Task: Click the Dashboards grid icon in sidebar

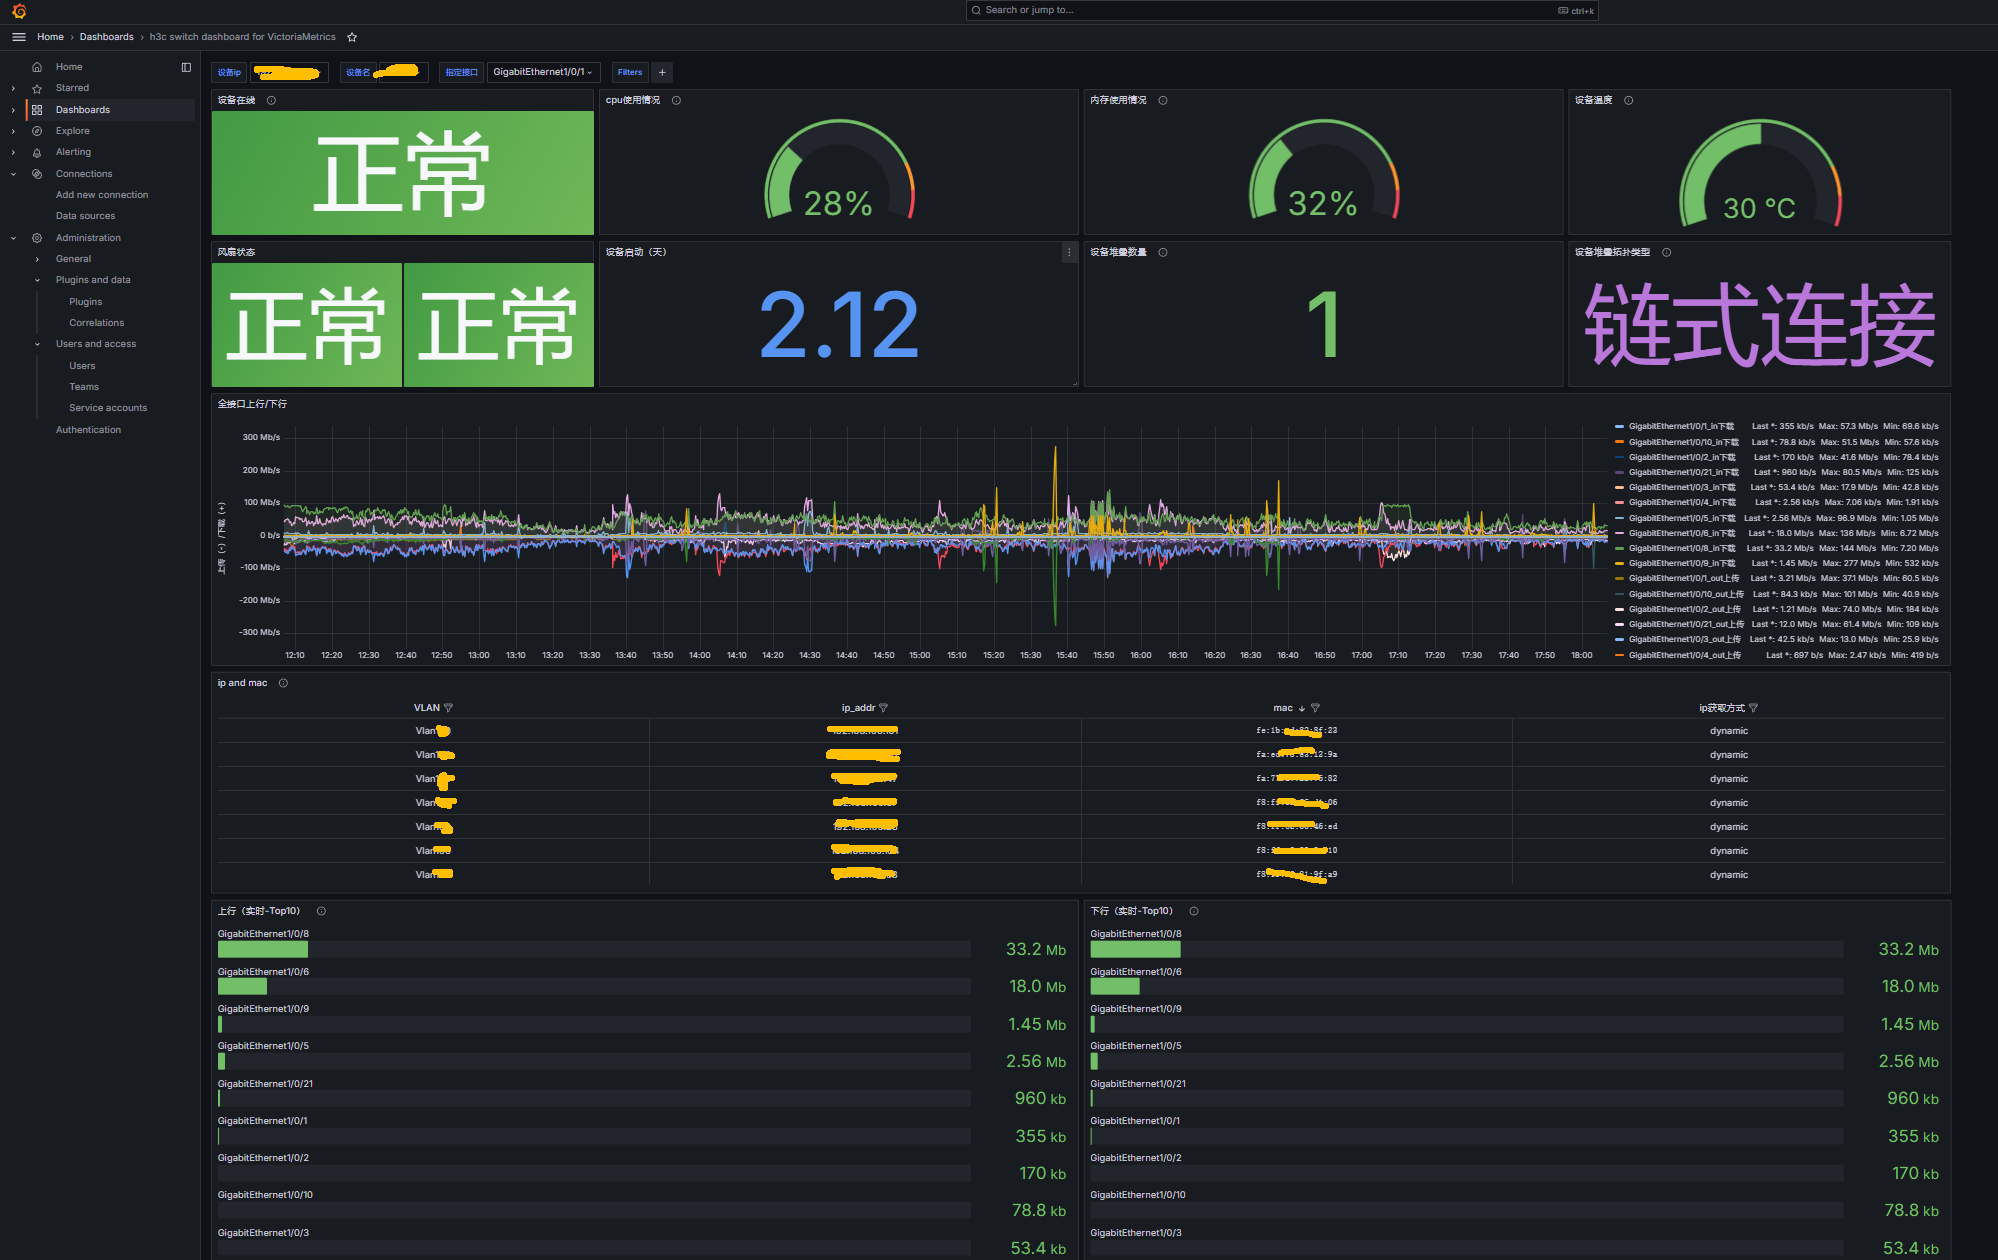Action: (37, 110)
